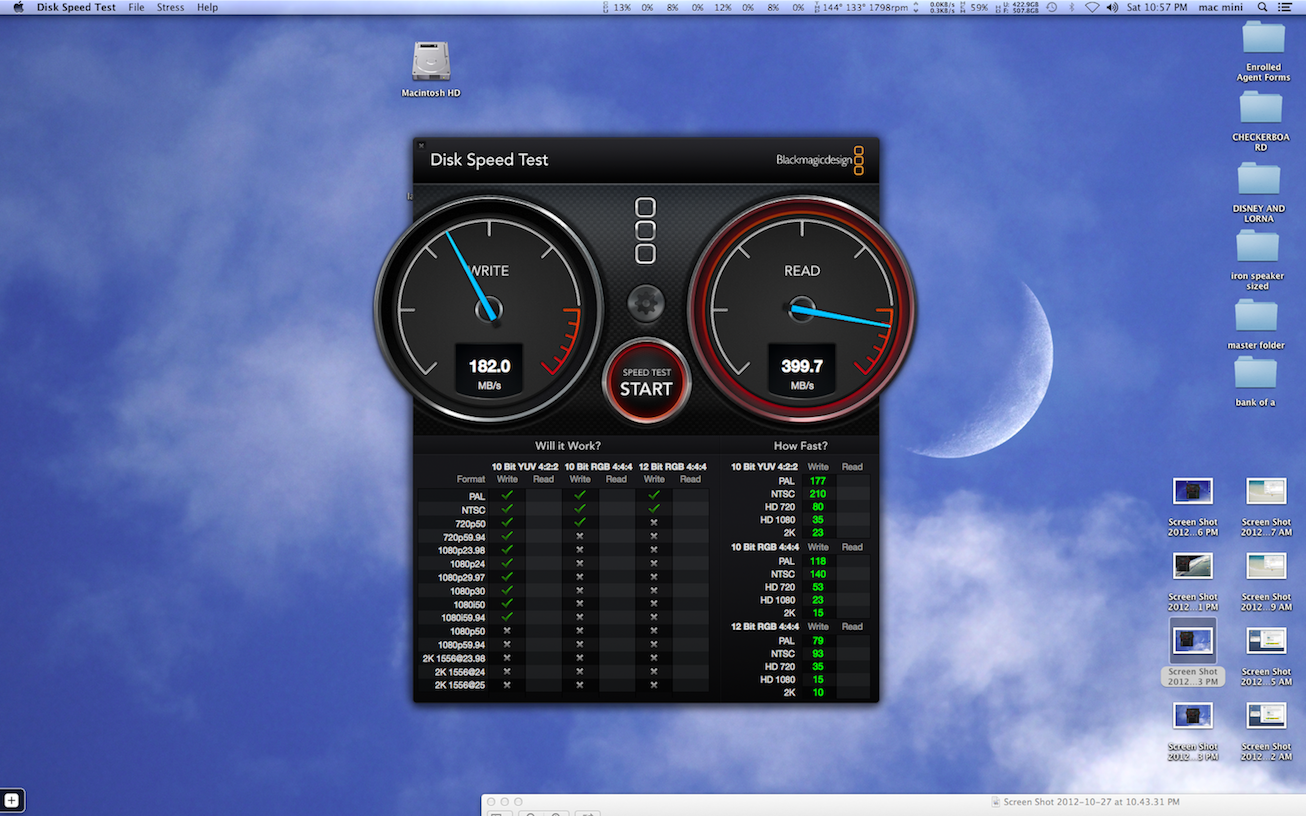Click the 1080i50 format row label
The height and width of the screenshot is (816, 1306).
click(x=468, y=604)
